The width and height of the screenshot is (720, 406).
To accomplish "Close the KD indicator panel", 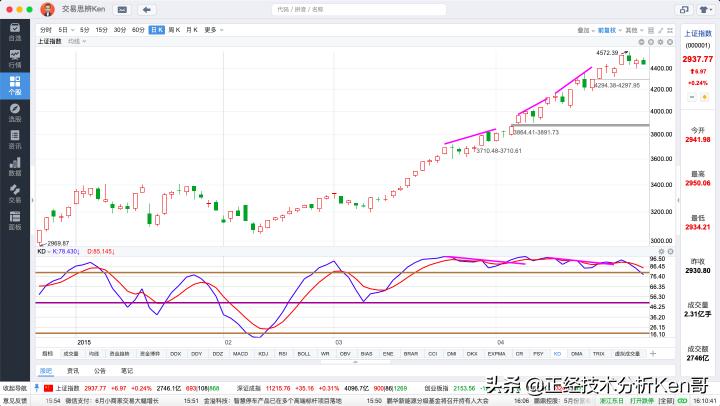I will click(670, 252).
